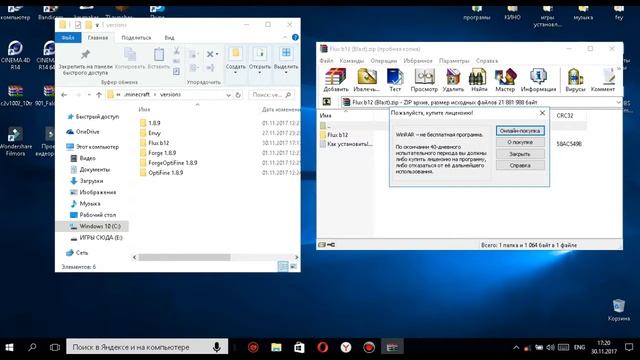Click the WinRAR Test (Тест) icon
The height and width of the screenshot is (360, 640).
tap(395, 80)
